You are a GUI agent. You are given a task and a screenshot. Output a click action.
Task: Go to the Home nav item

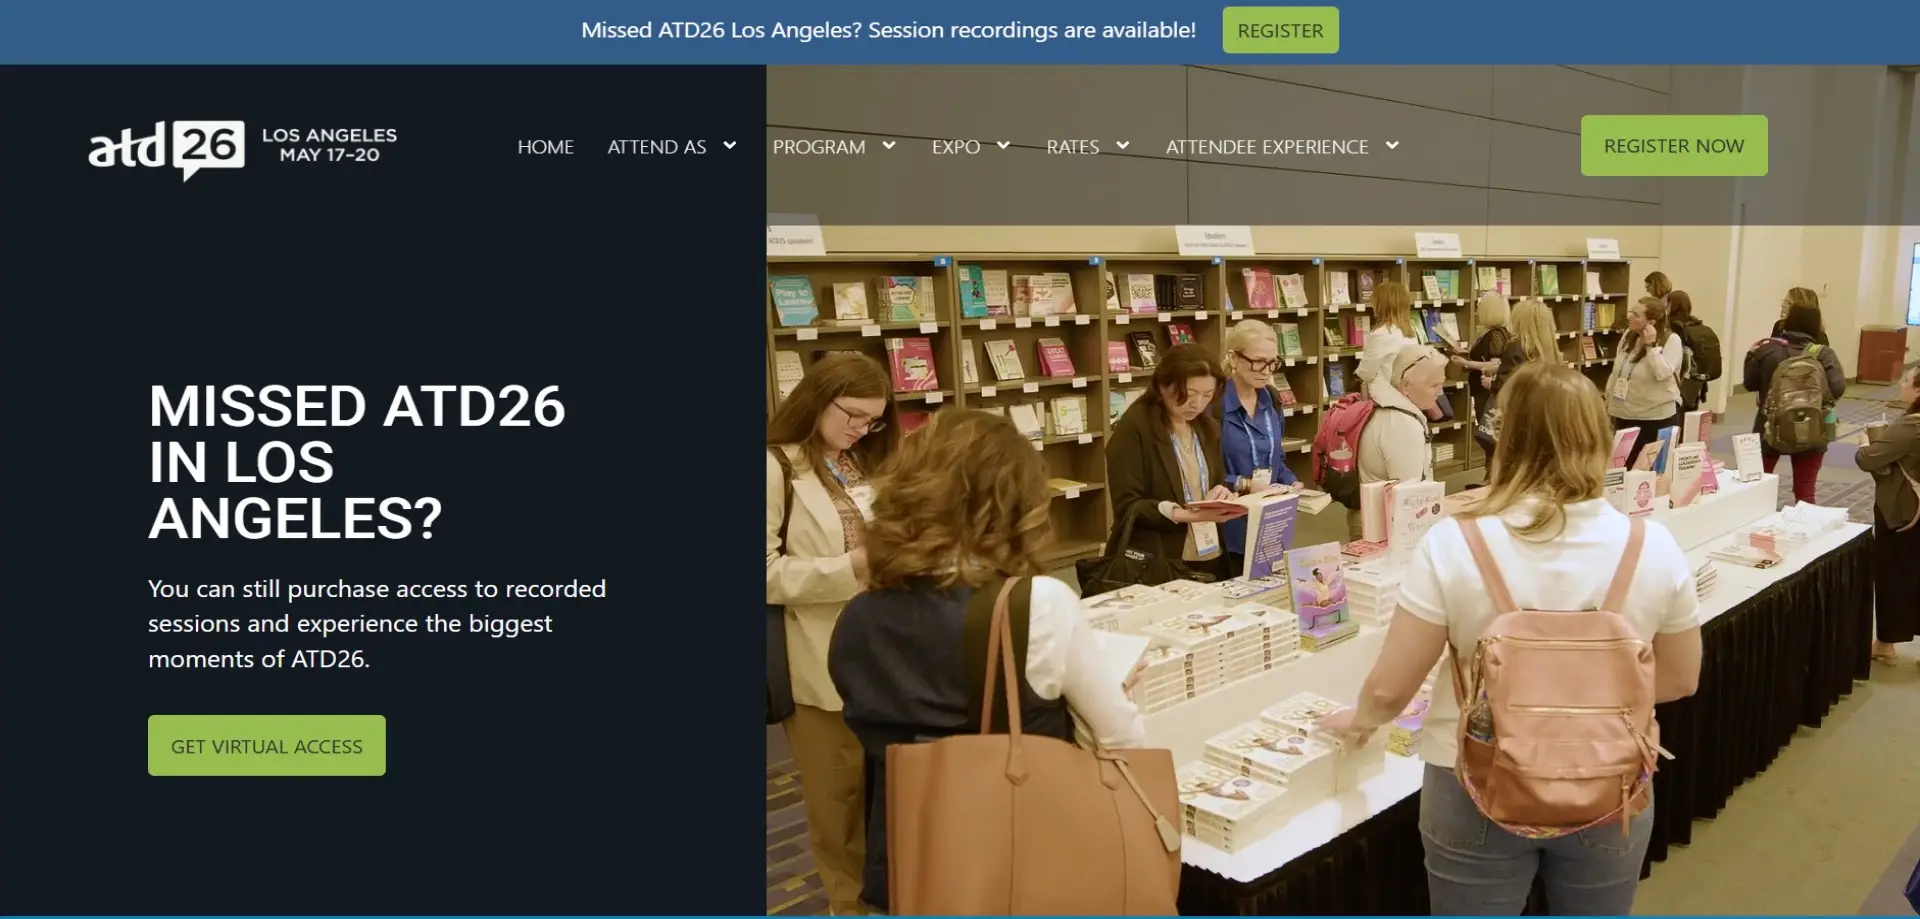click(x=546, y=147)
